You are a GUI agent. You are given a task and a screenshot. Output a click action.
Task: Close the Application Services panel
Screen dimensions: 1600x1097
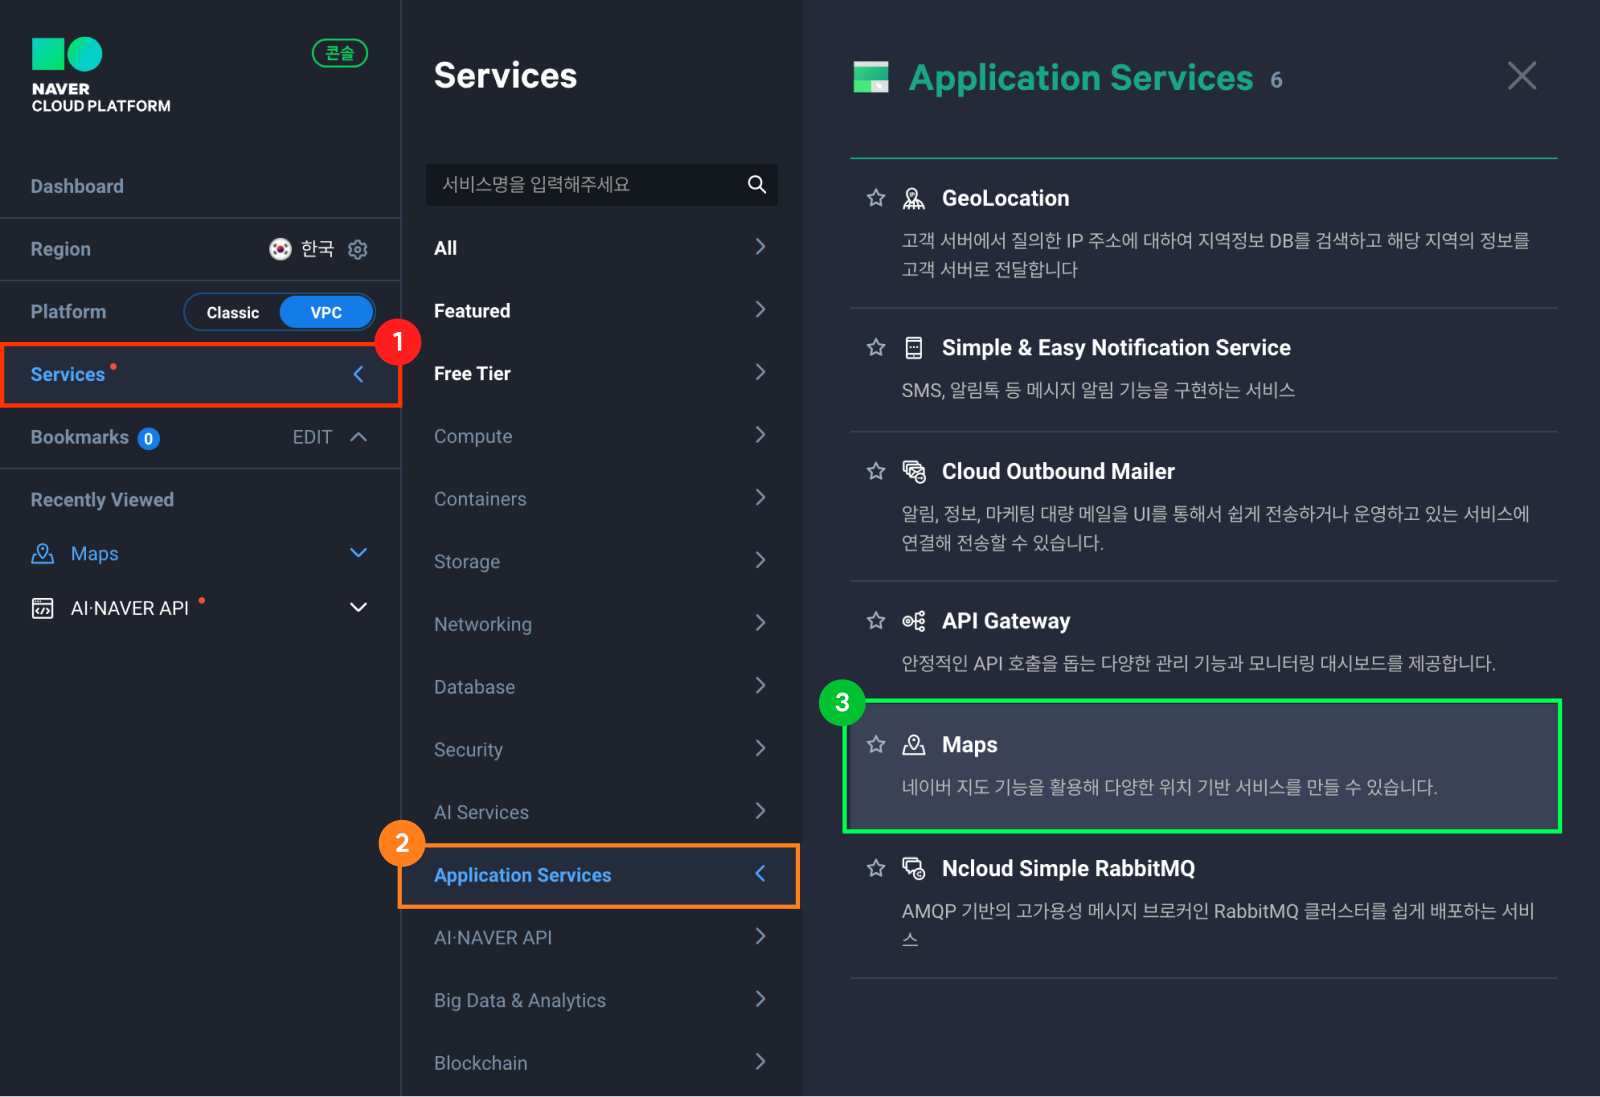1522,75
